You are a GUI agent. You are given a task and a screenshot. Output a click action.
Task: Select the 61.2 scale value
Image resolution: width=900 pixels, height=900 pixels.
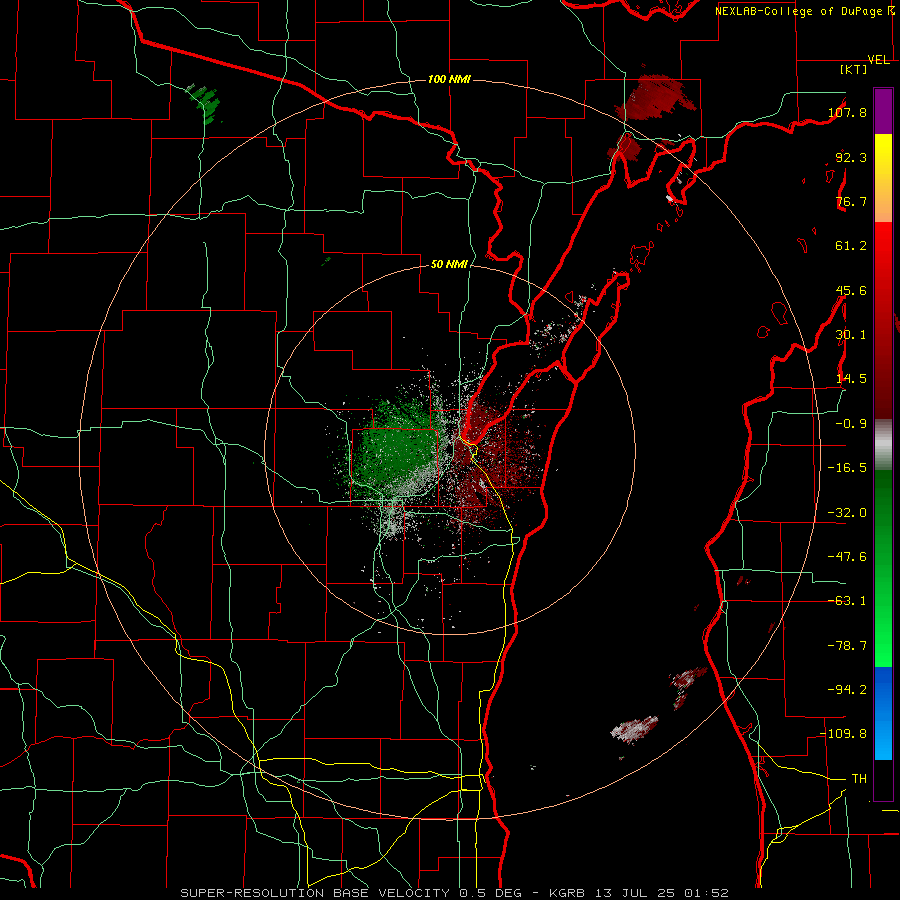pyautogui.click(x=851, y=246)
